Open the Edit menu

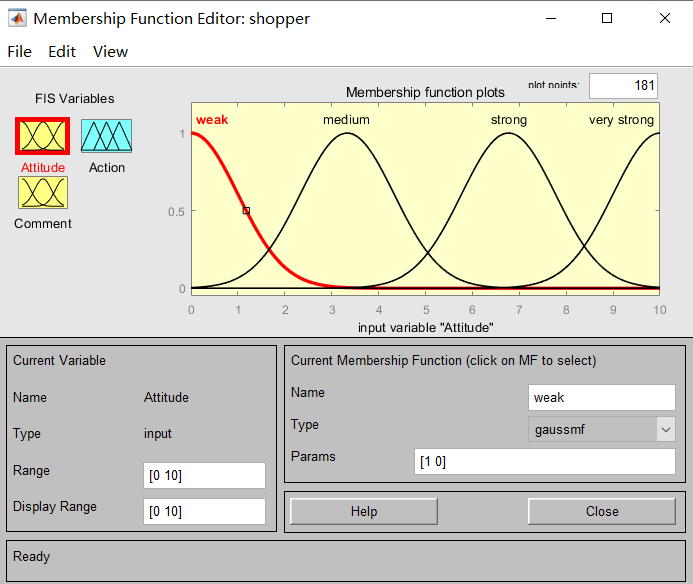coord(62,52)
